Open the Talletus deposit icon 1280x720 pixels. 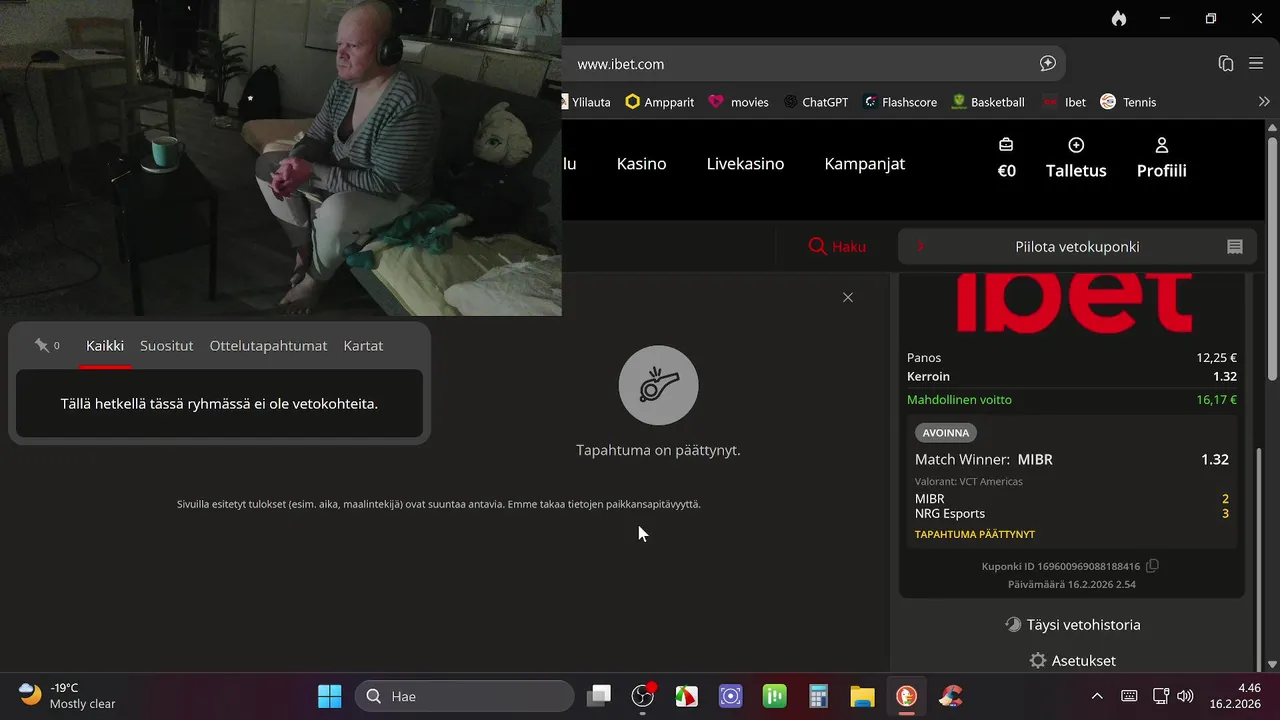coord(1076,145)
